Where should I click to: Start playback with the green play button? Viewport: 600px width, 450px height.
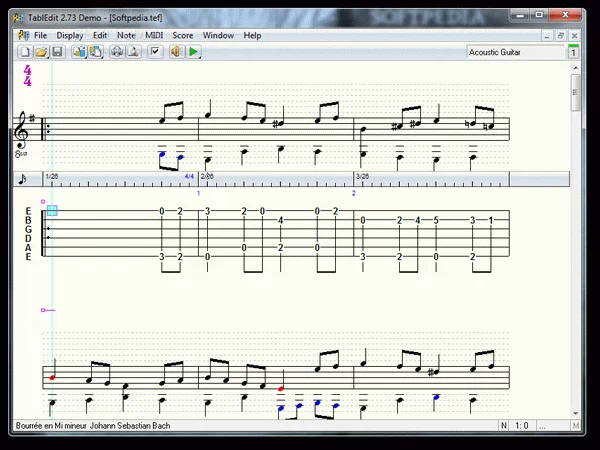(193, 52)
